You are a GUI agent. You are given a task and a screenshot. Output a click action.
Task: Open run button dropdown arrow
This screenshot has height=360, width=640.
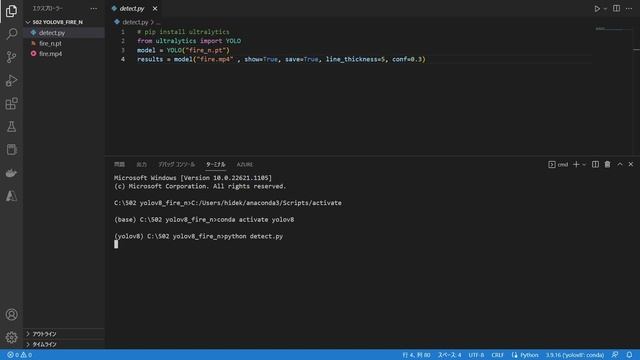(x=605, y=9)
